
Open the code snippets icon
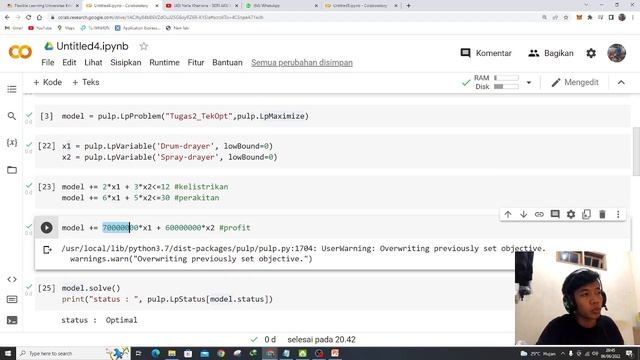coord(12,280)
